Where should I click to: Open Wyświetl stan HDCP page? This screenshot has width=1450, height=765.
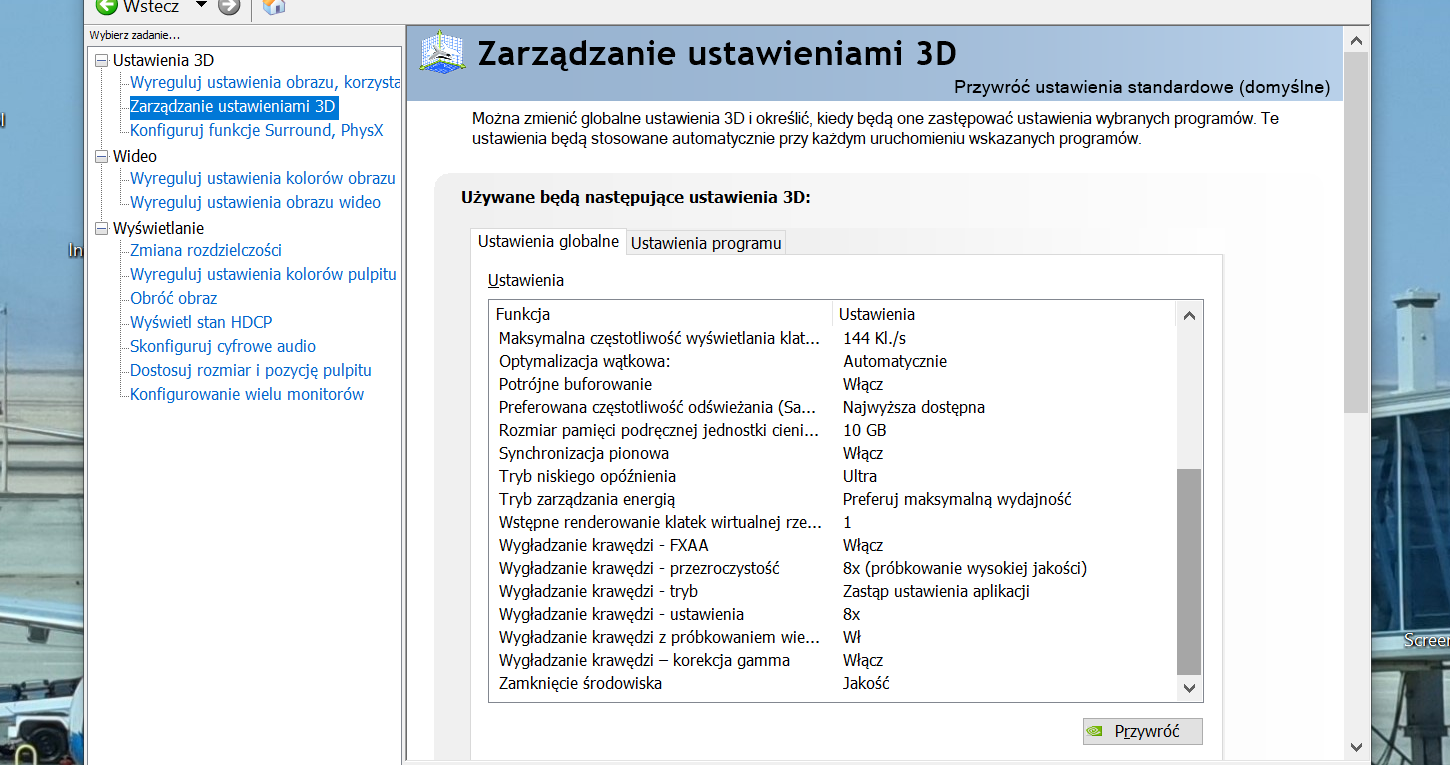click(201, 322)
